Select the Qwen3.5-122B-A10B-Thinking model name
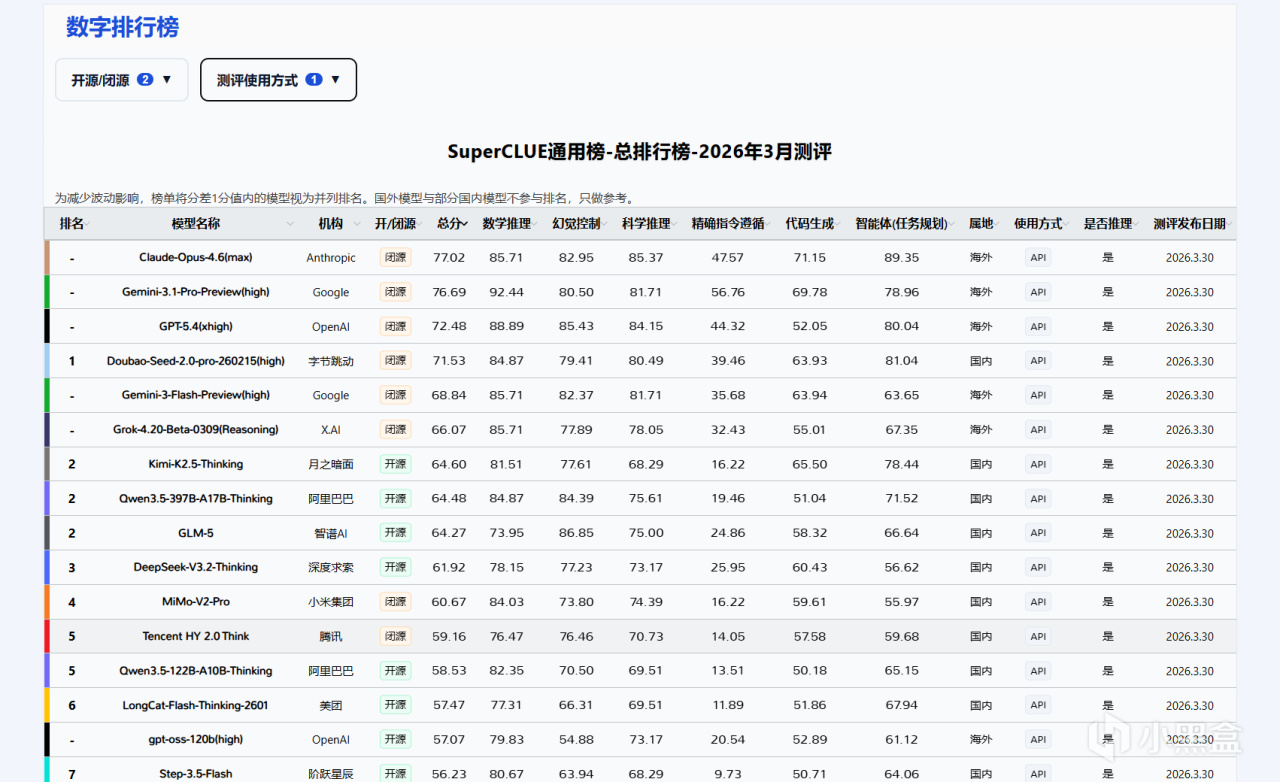Image resolution: width=1280 pixels, height=782 pixels. tap(196, 671)
